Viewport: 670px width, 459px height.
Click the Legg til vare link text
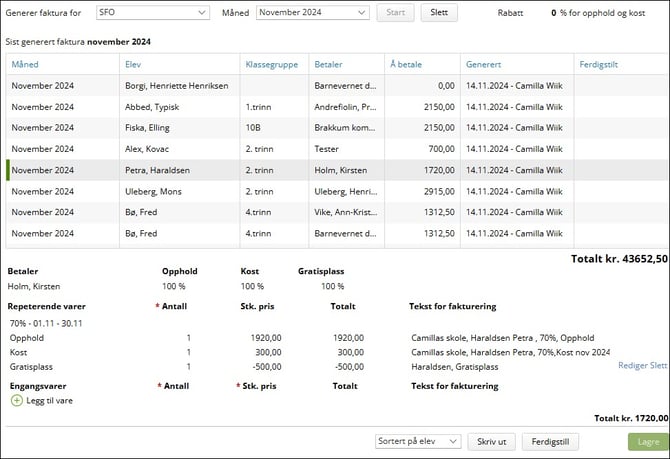(49, 400)
